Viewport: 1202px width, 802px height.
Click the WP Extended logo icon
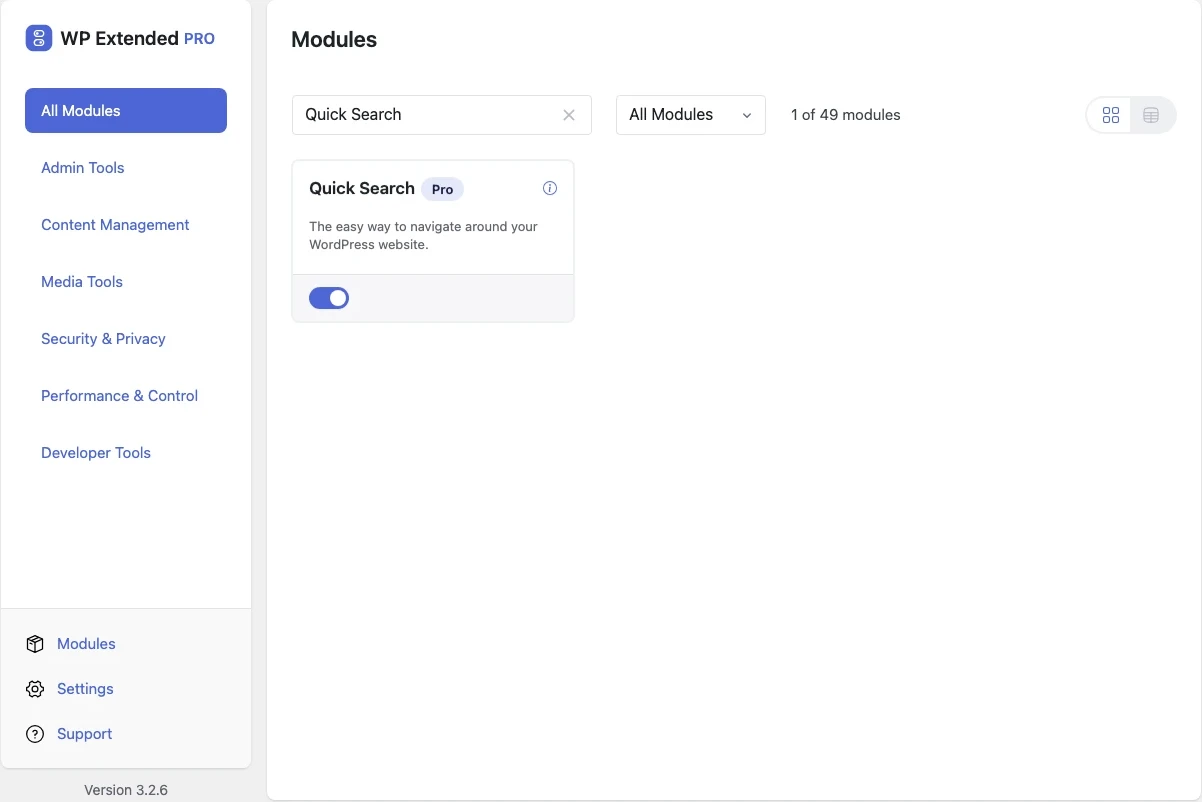coord(39,38)
